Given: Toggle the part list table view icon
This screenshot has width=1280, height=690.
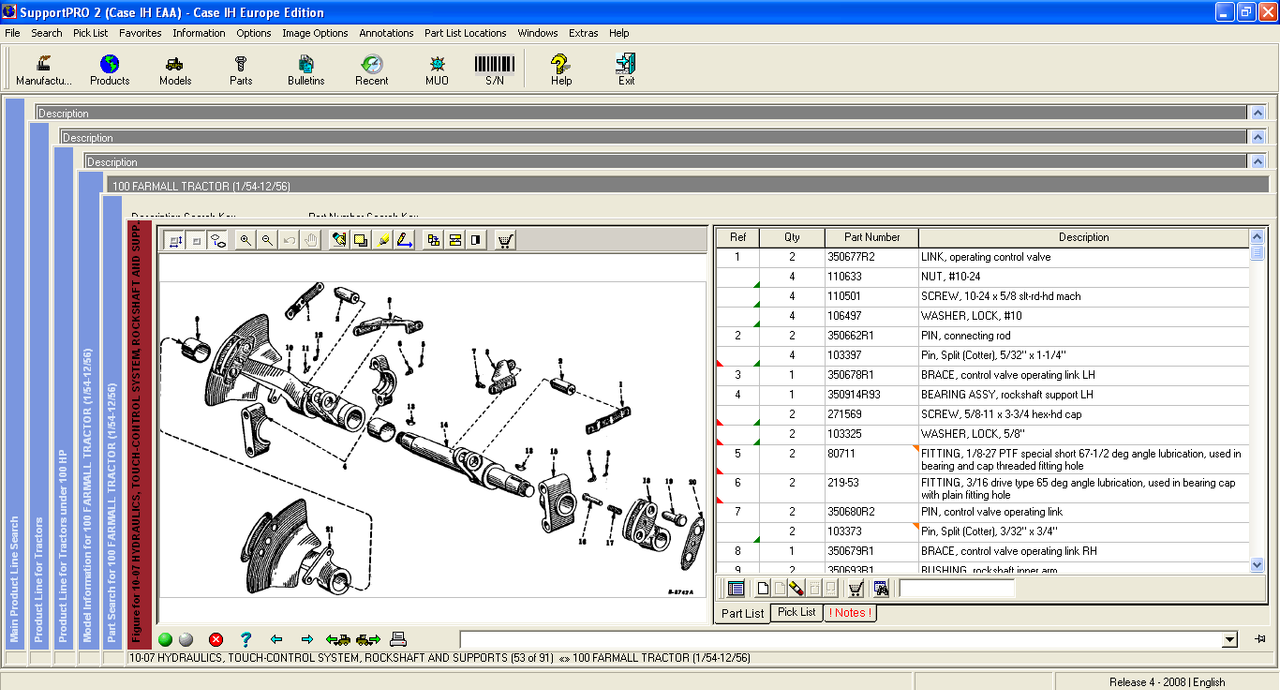Looking at the screenshot, I should click(736, 588).
